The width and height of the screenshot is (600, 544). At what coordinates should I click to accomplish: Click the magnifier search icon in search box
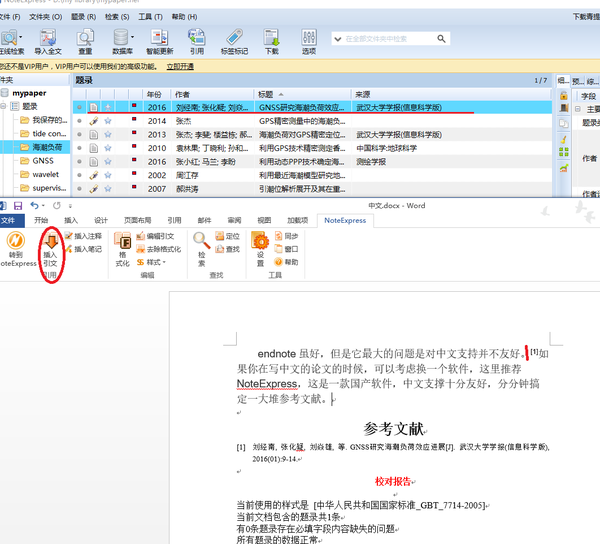click(x=441, y=39)
